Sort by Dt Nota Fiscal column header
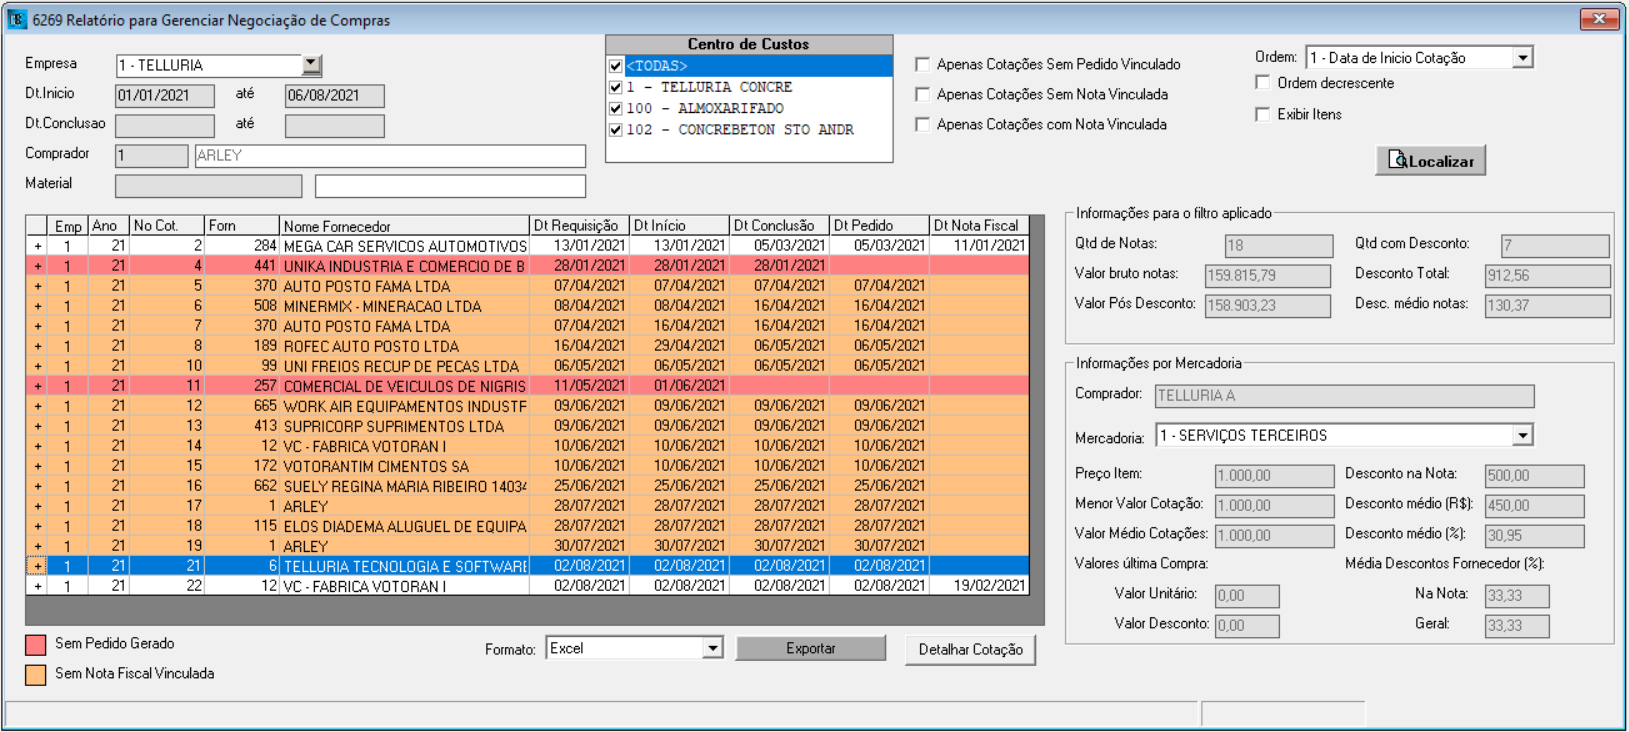The image size is (1629, 732). coord(979,226)
